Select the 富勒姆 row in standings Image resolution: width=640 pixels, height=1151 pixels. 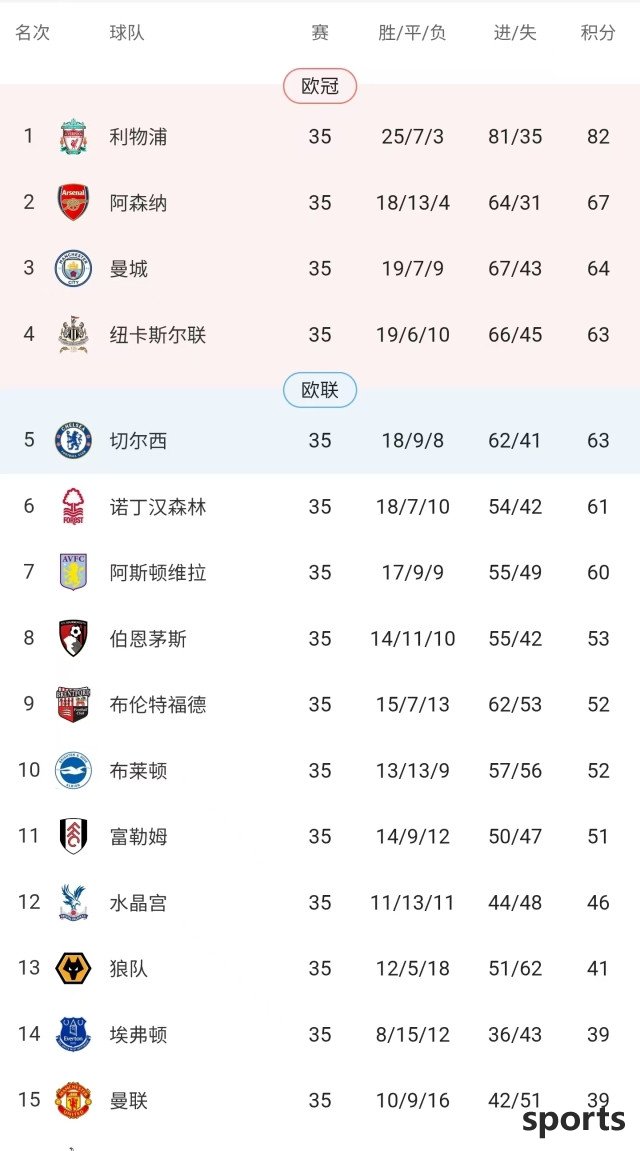pos(320,837)
